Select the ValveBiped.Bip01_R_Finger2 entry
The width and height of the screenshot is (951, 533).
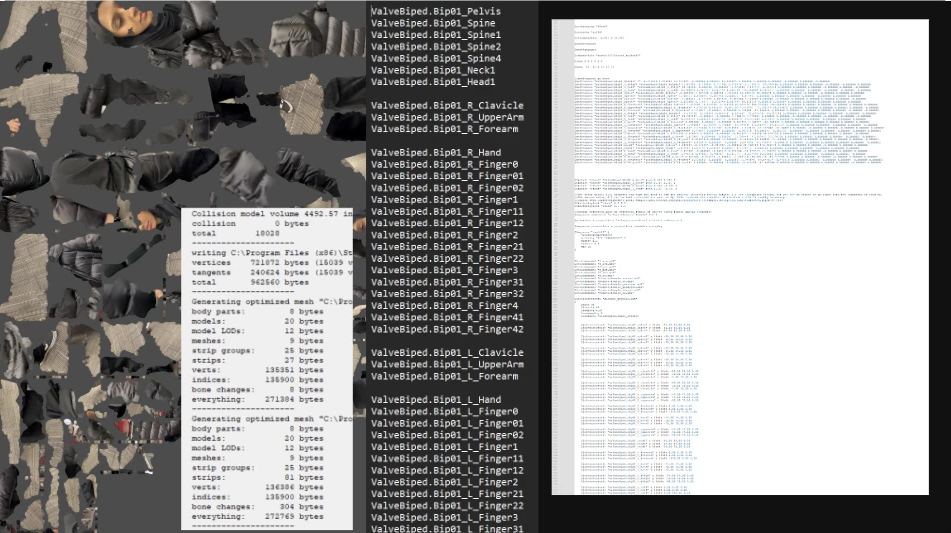coord(445,235)
